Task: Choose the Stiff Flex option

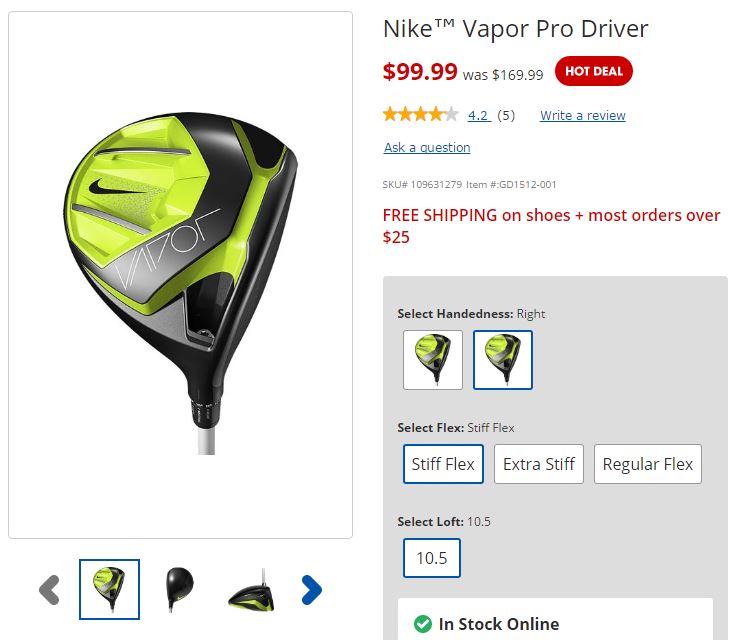Action: [x=443, y=464]
